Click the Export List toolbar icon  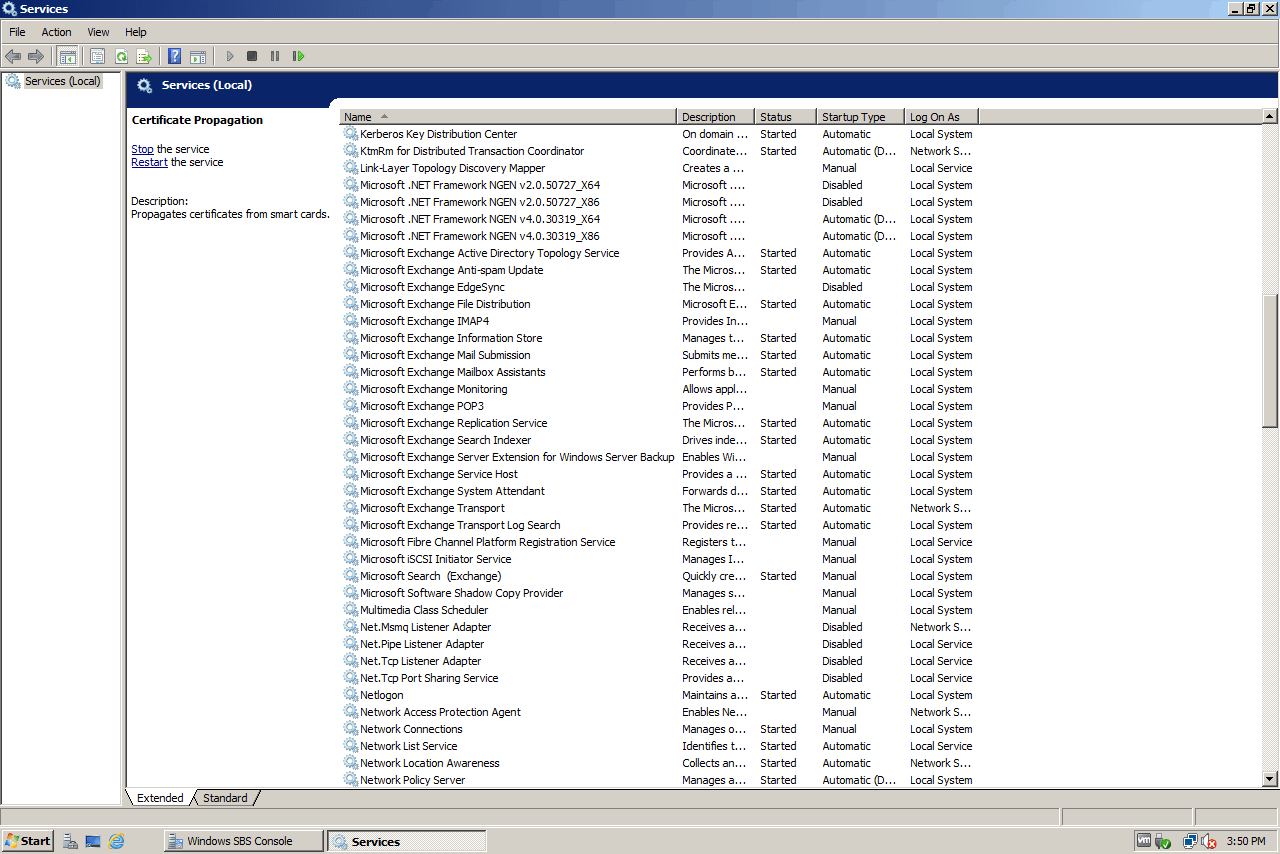point(144,56)
